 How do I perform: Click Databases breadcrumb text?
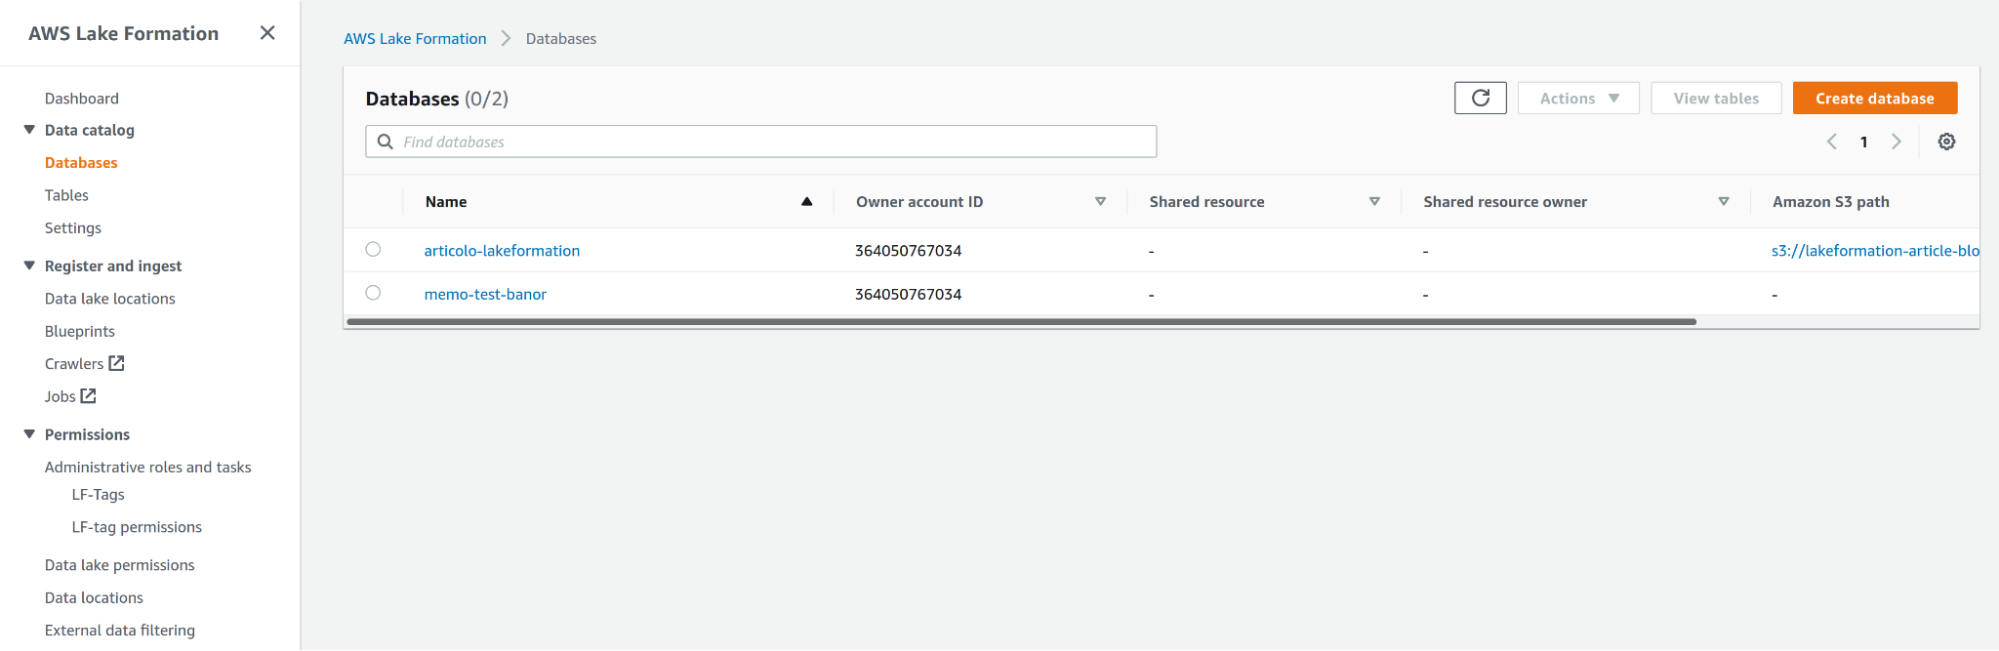click(x=561, y=38)
